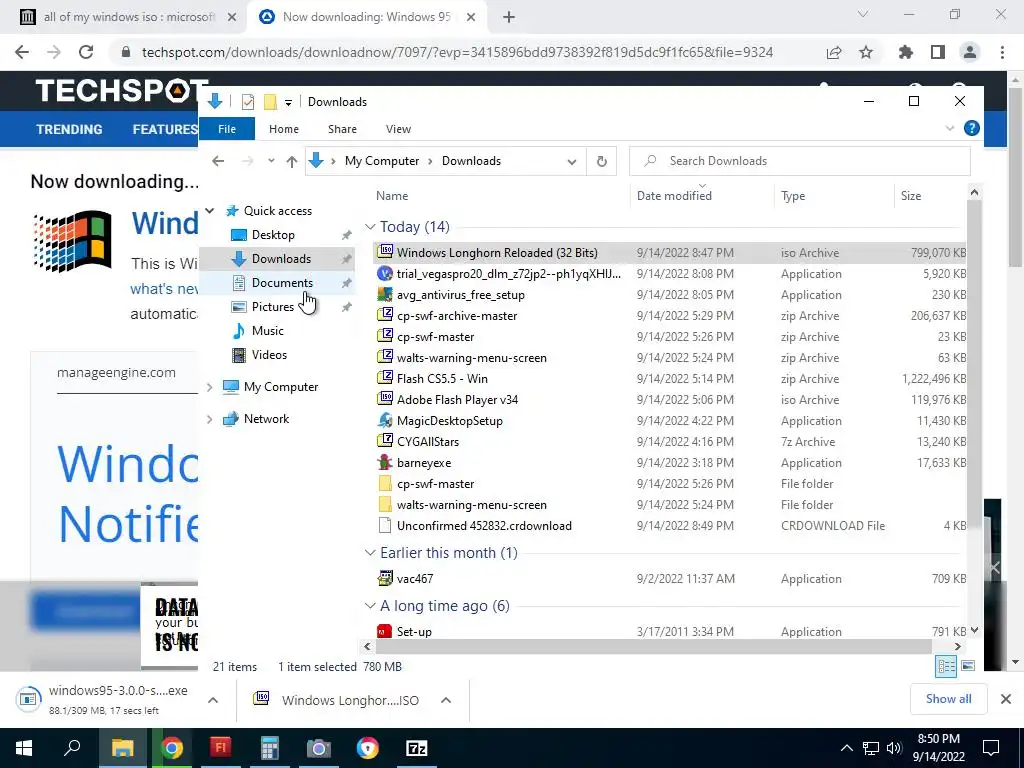Open the Home ribbon tab
Viewport: 1024px width, 768px height.
point(283,129)
